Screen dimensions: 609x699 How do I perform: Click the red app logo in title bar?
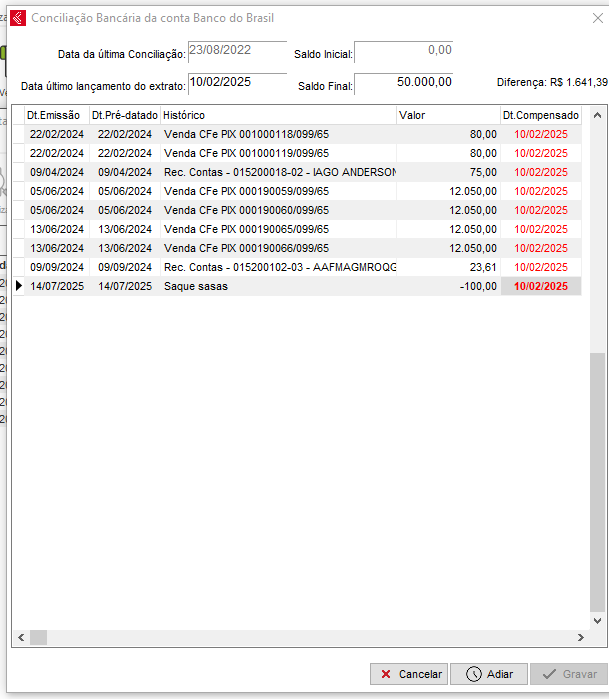tap(17, 18)
